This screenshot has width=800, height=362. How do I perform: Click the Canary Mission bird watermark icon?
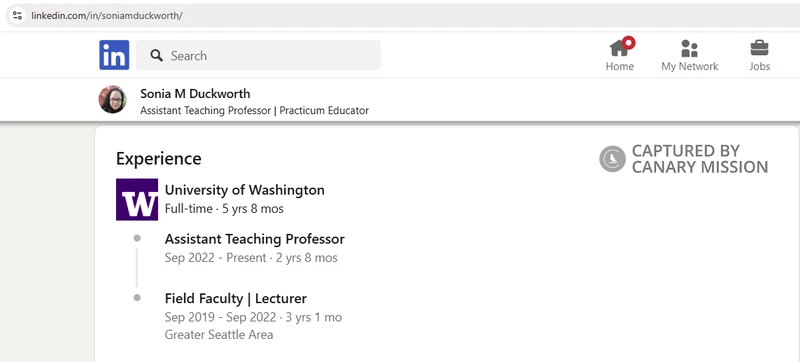(612, 159)
